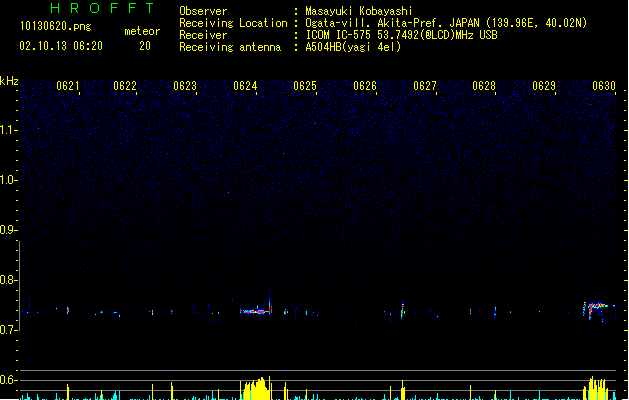Screen dimensions: 629x400
Task: Click the yellow intensity peak below 0630
Action: point(596,388)
